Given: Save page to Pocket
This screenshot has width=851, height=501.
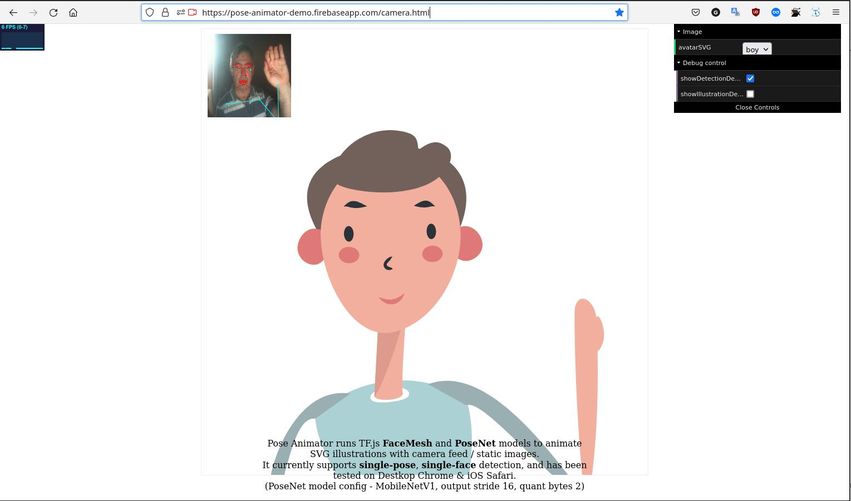Looking at the screenshot, I should [696, 12].
